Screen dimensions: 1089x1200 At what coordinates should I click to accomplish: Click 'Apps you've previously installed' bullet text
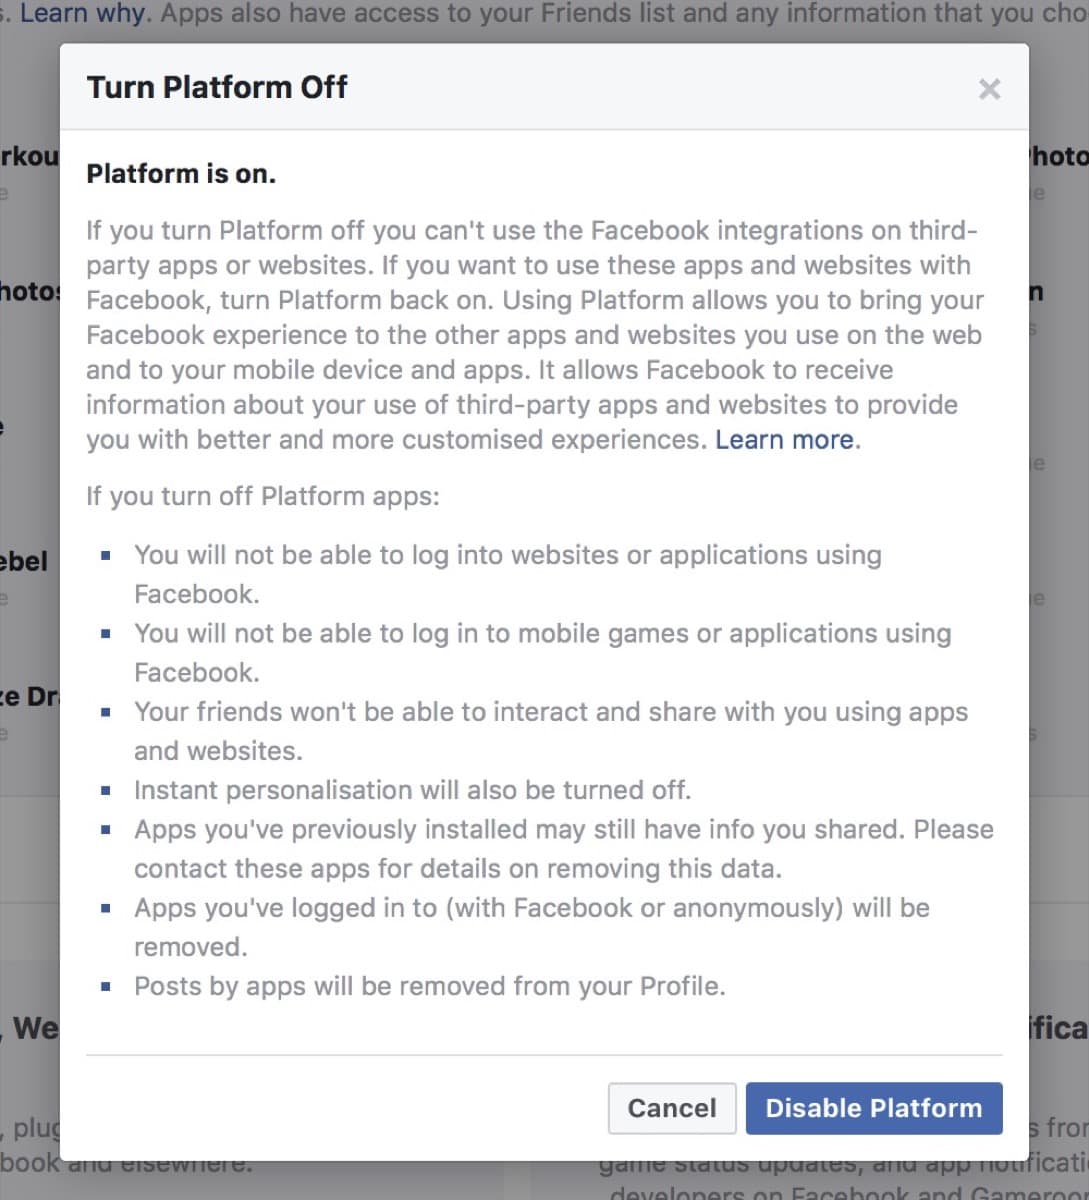click(x=564, y=849)
